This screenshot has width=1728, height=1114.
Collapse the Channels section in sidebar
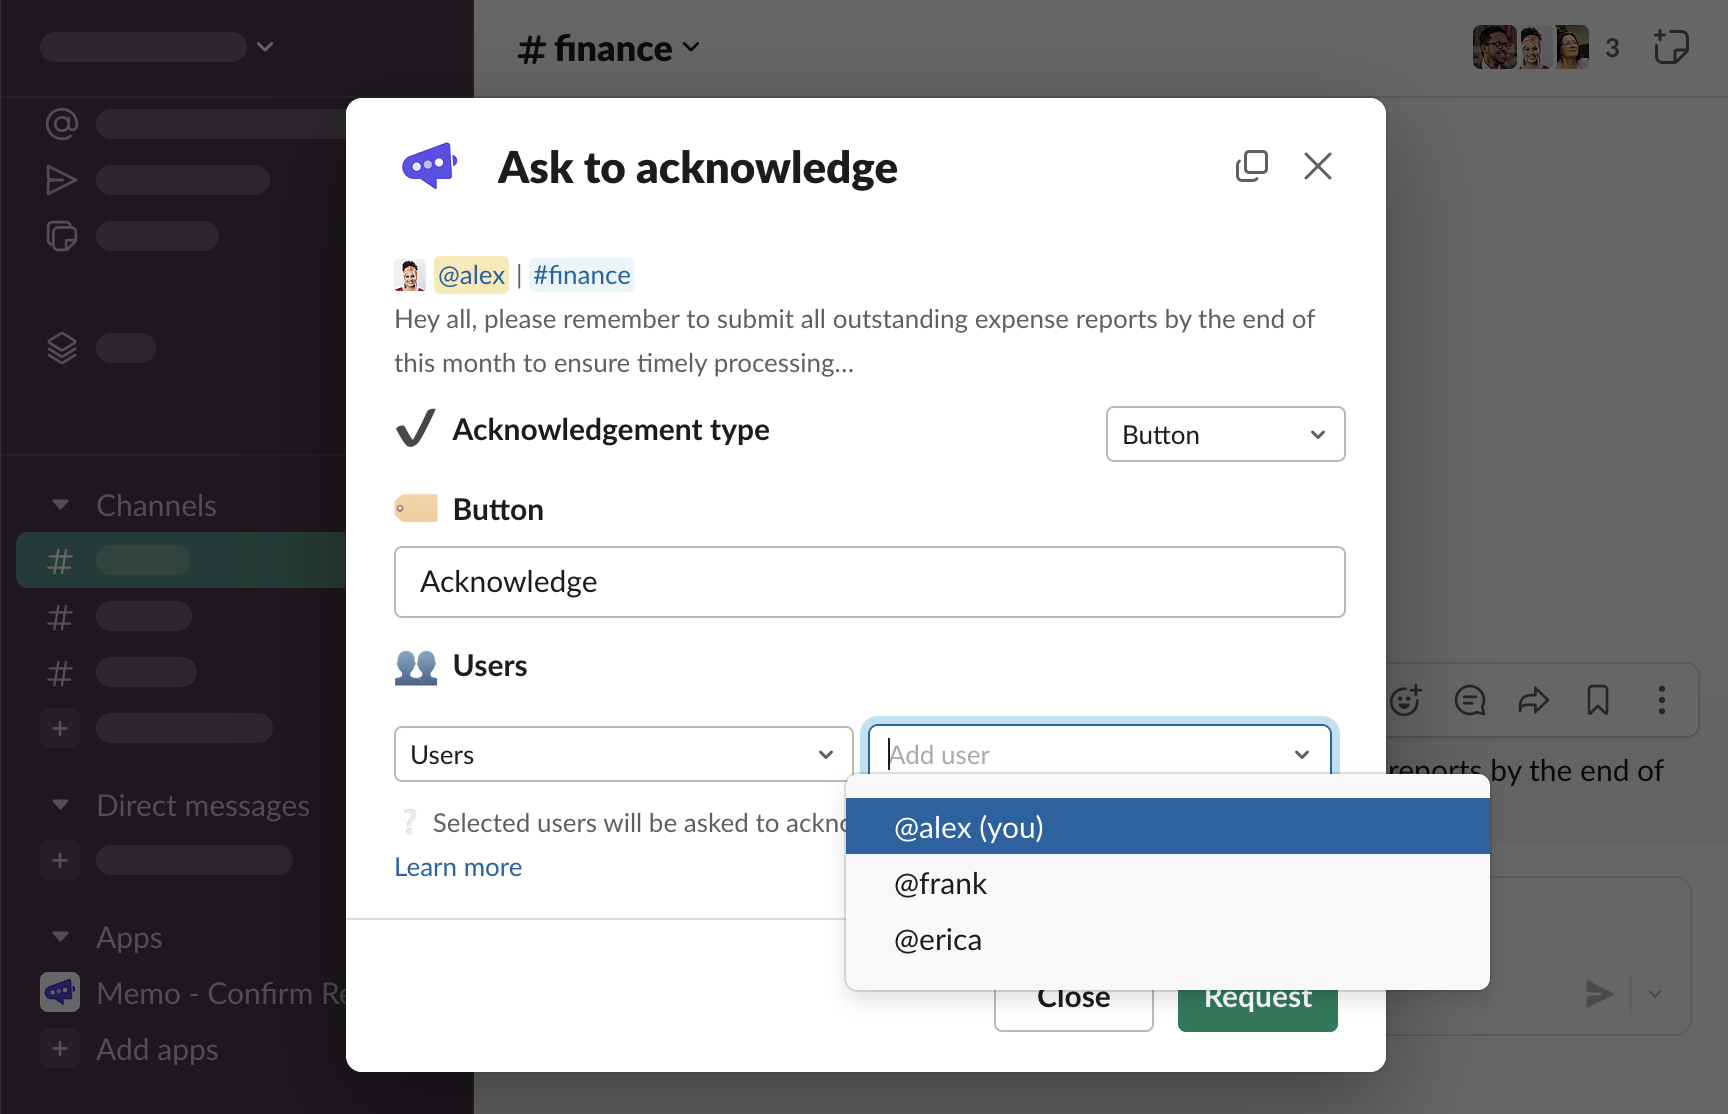[x=61, y=505]
